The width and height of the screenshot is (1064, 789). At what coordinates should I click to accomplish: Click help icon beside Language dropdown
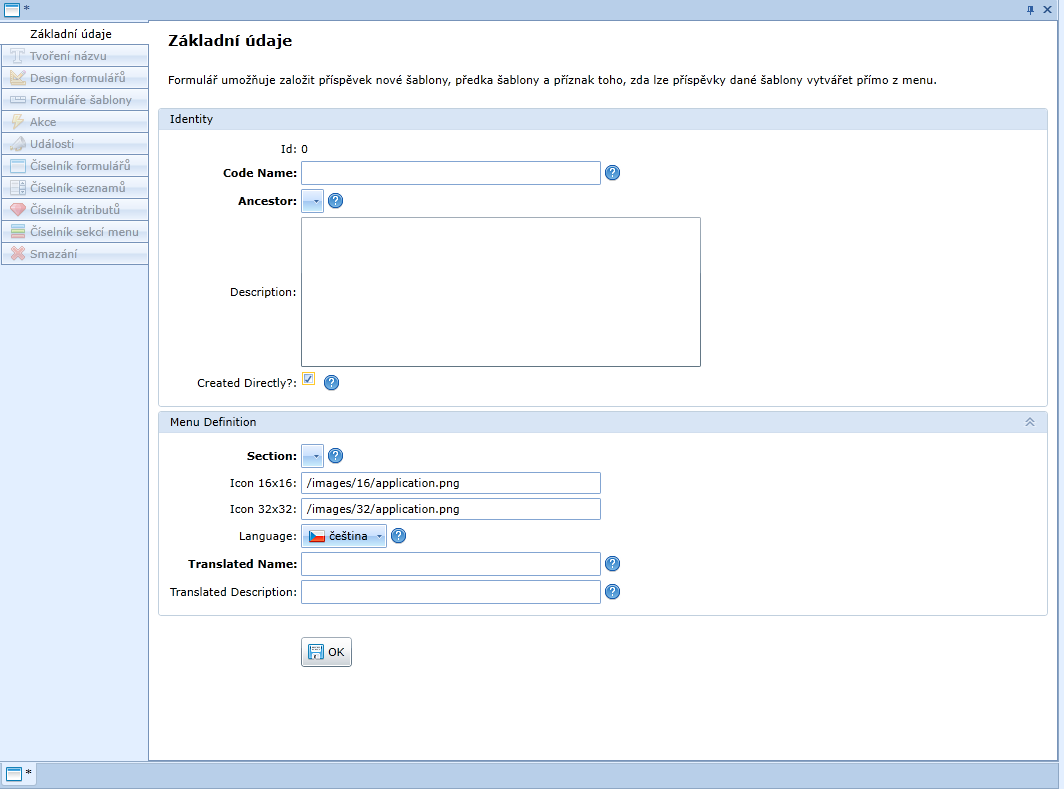pyautogui.click(x=398, y=536)
